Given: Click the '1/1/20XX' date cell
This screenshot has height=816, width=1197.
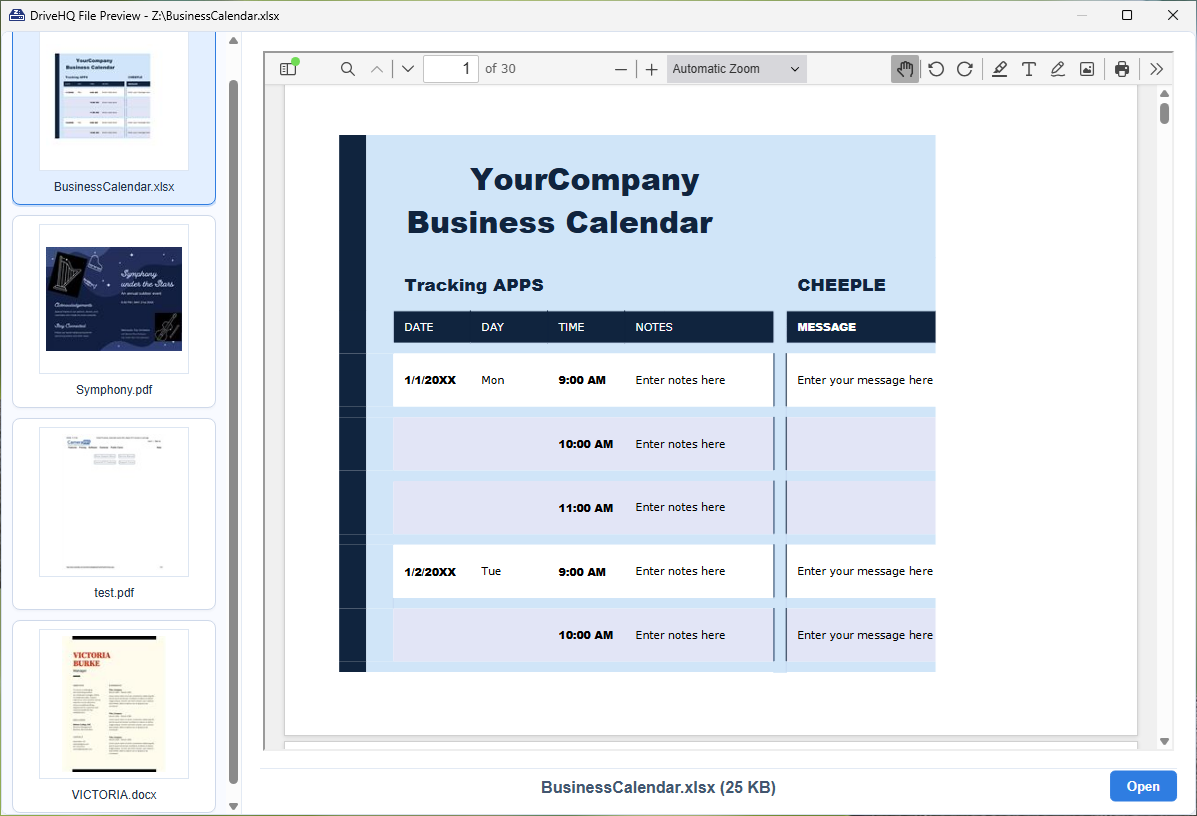Looking at the screenshot, I should pyautogui.click(x=430, y=380).
